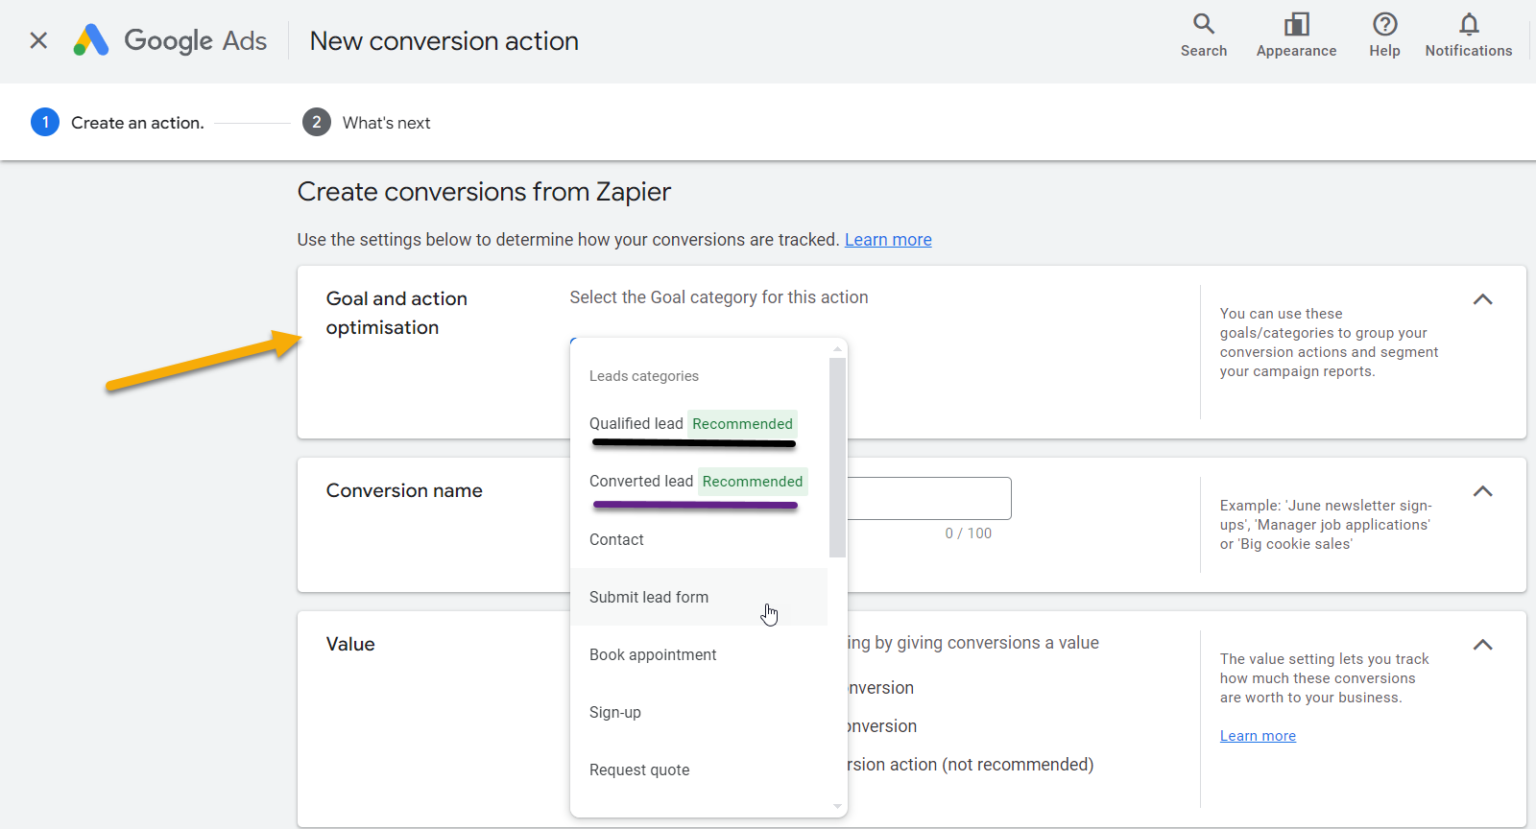
Task: Open Learn more link in Value section
Action: tap(1258, 736)
